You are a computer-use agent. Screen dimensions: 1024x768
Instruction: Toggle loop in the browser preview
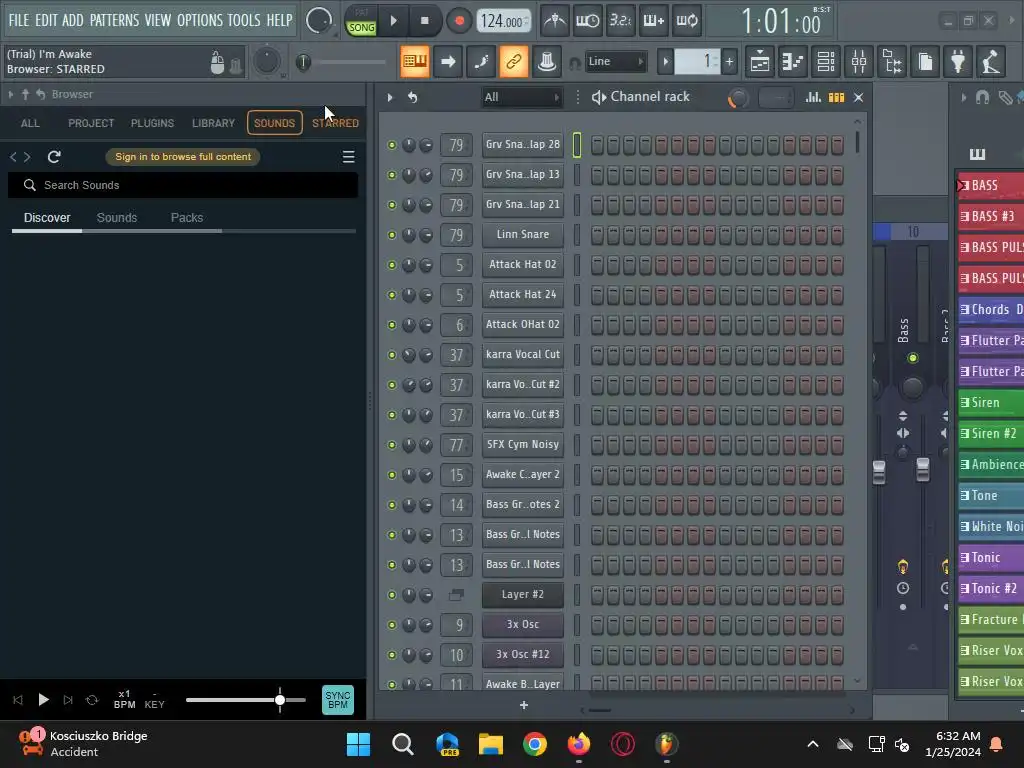(92, 700)
